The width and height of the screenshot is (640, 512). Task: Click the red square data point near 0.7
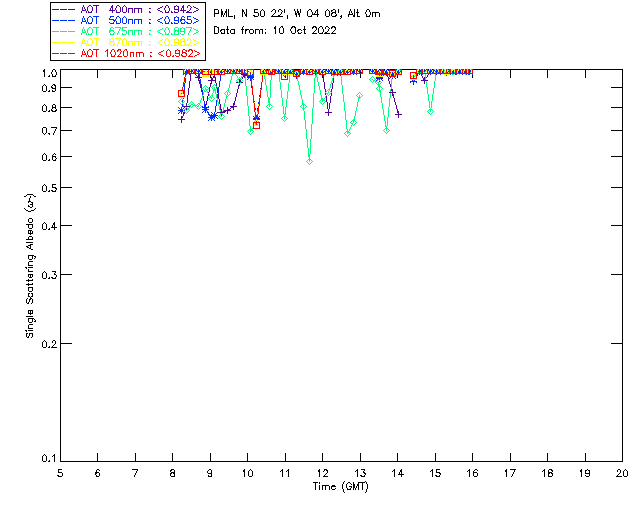256,125
